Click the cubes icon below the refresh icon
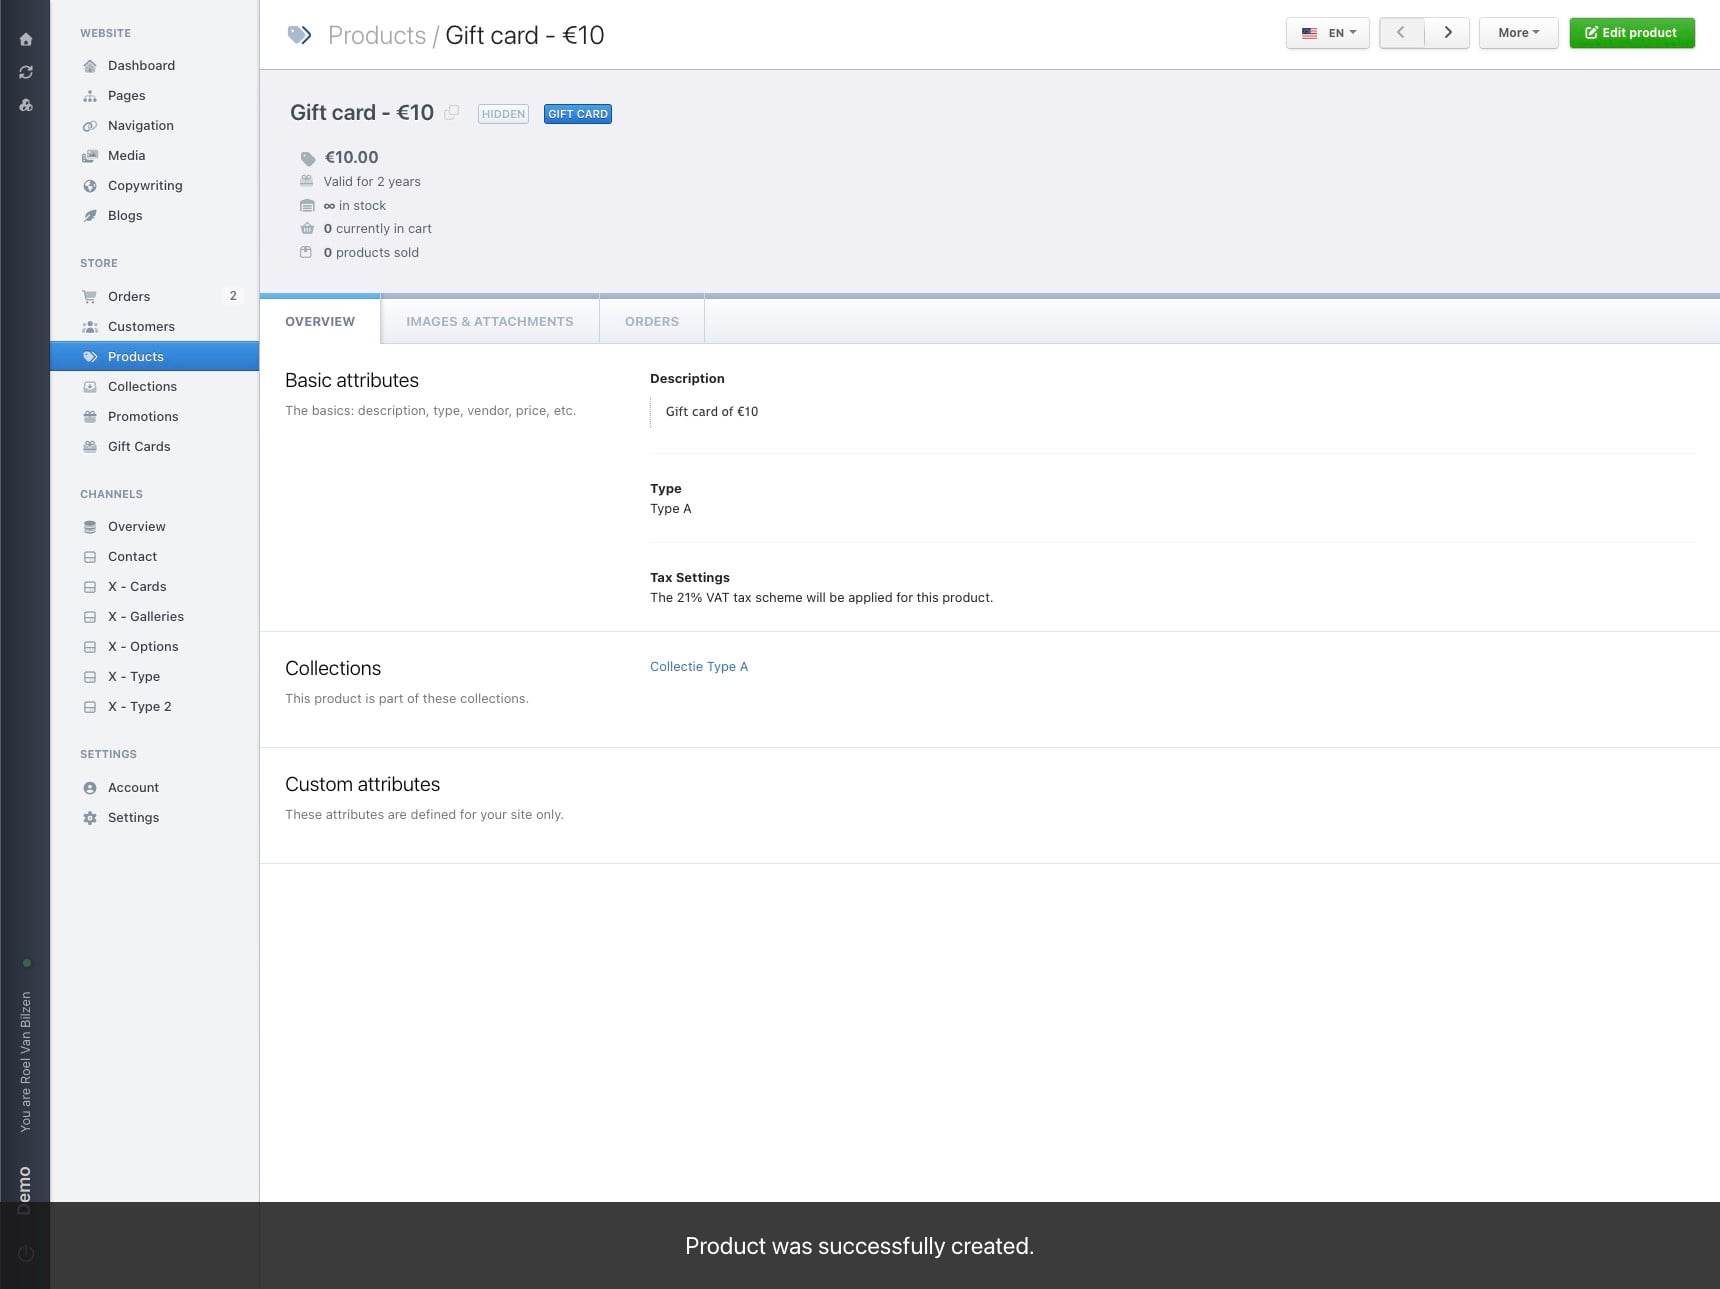 26,104
